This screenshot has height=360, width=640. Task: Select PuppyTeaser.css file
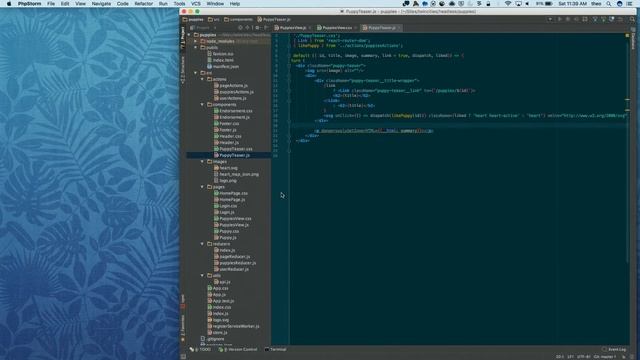pos(233,149)
